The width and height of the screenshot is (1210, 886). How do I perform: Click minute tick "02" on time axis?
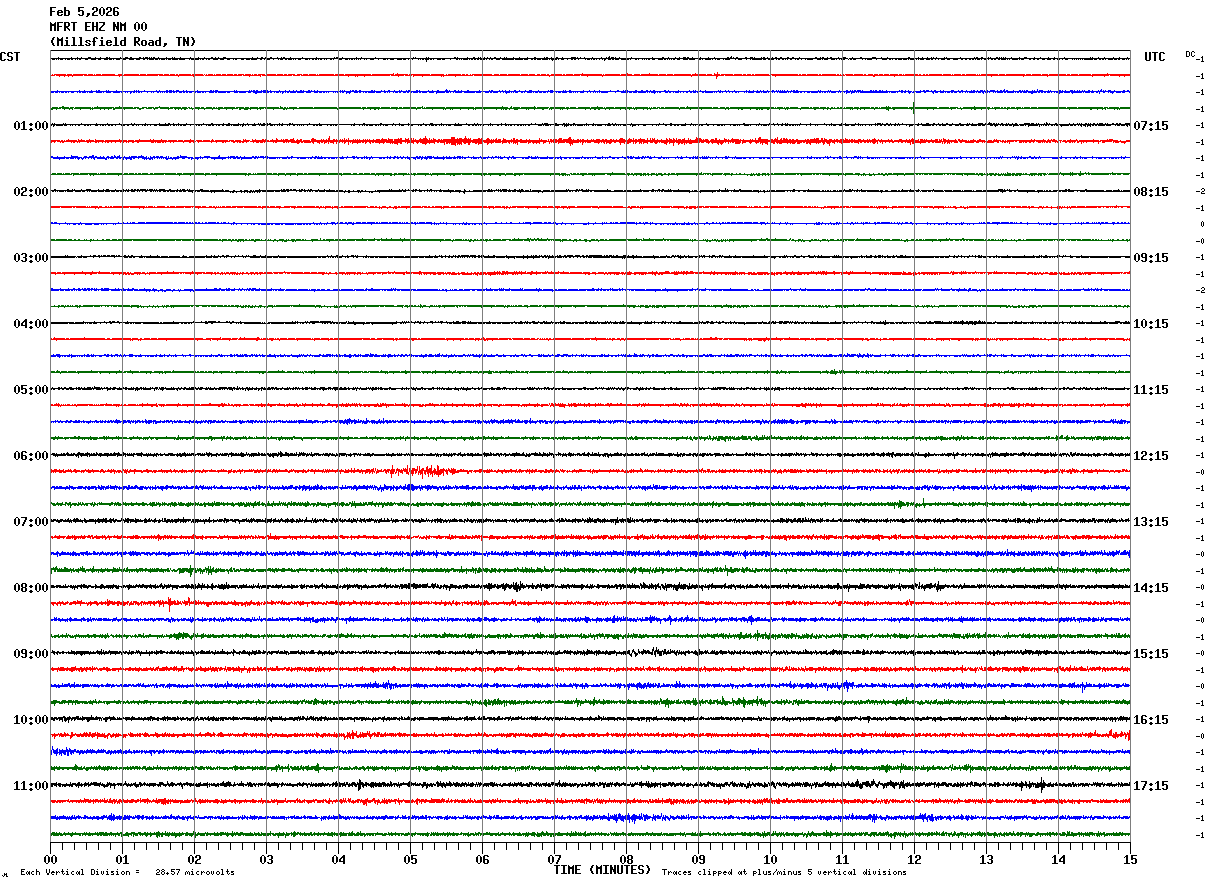coord(194,859)
